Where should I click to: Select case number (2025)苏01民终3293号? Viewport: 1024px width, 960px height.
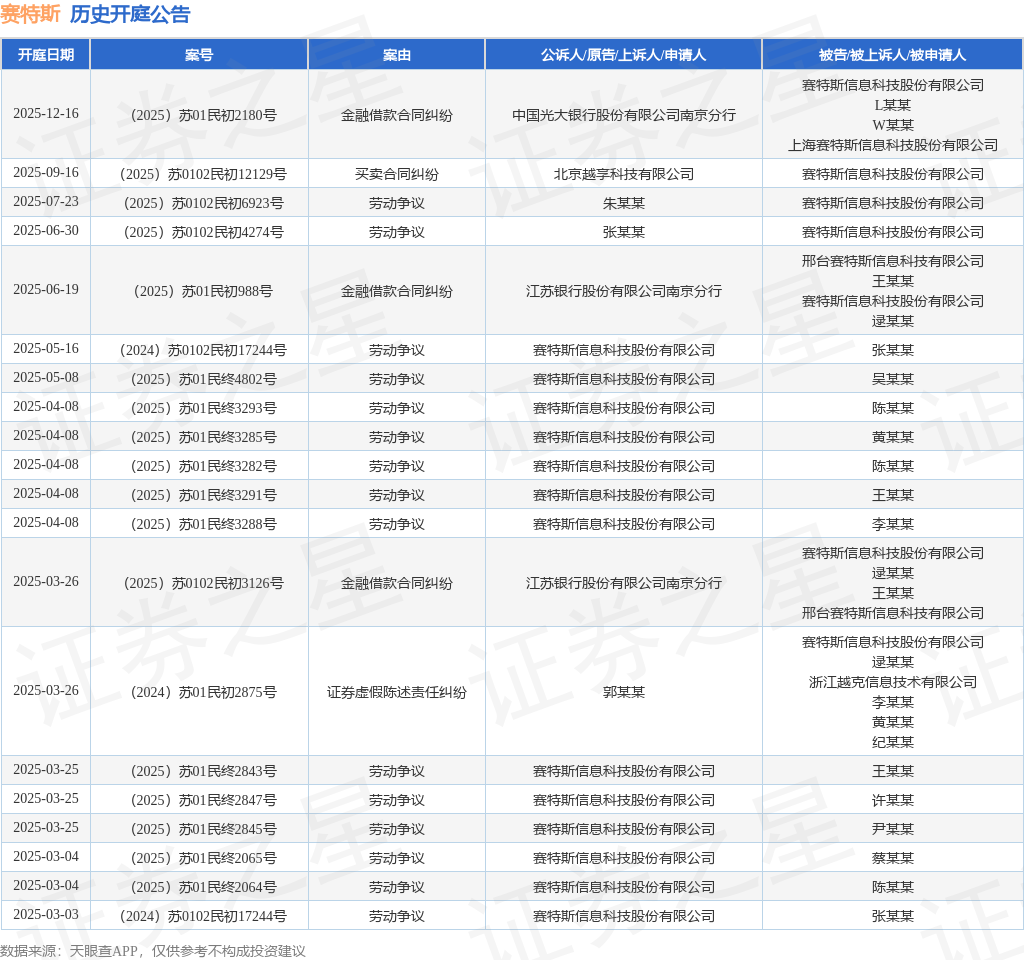click(x=204, y=408)
